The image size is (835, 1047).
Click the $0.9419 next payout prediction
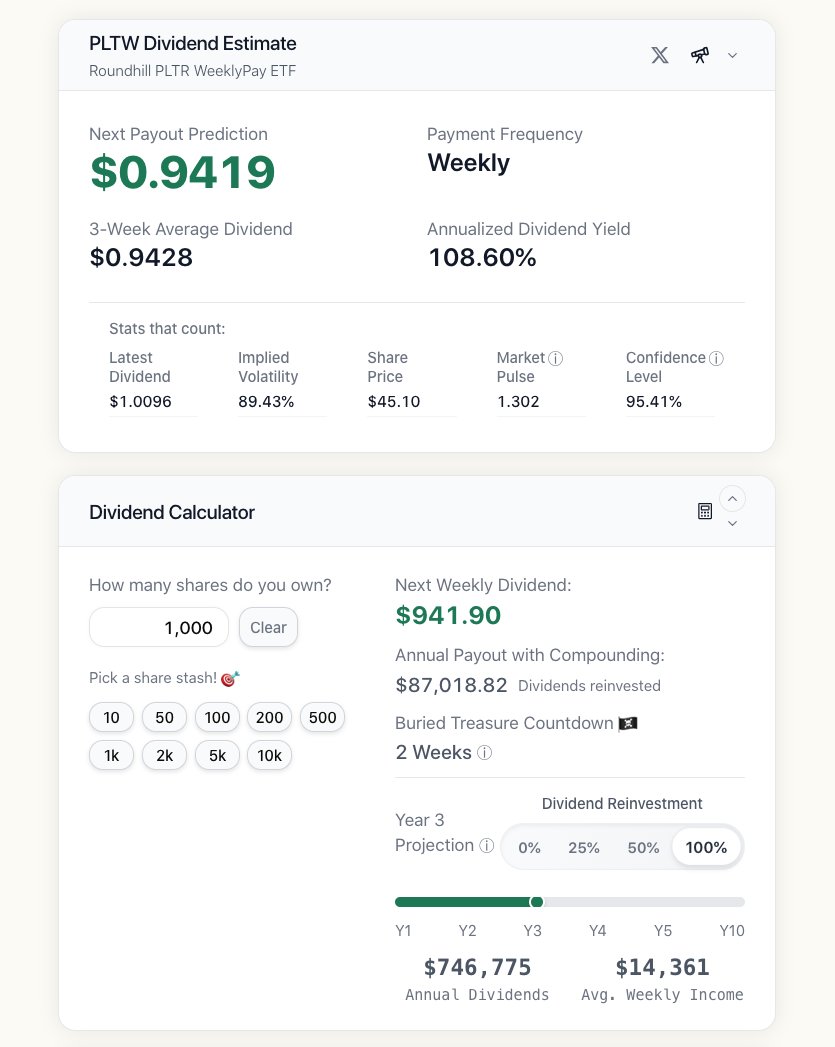click(182, 172)
